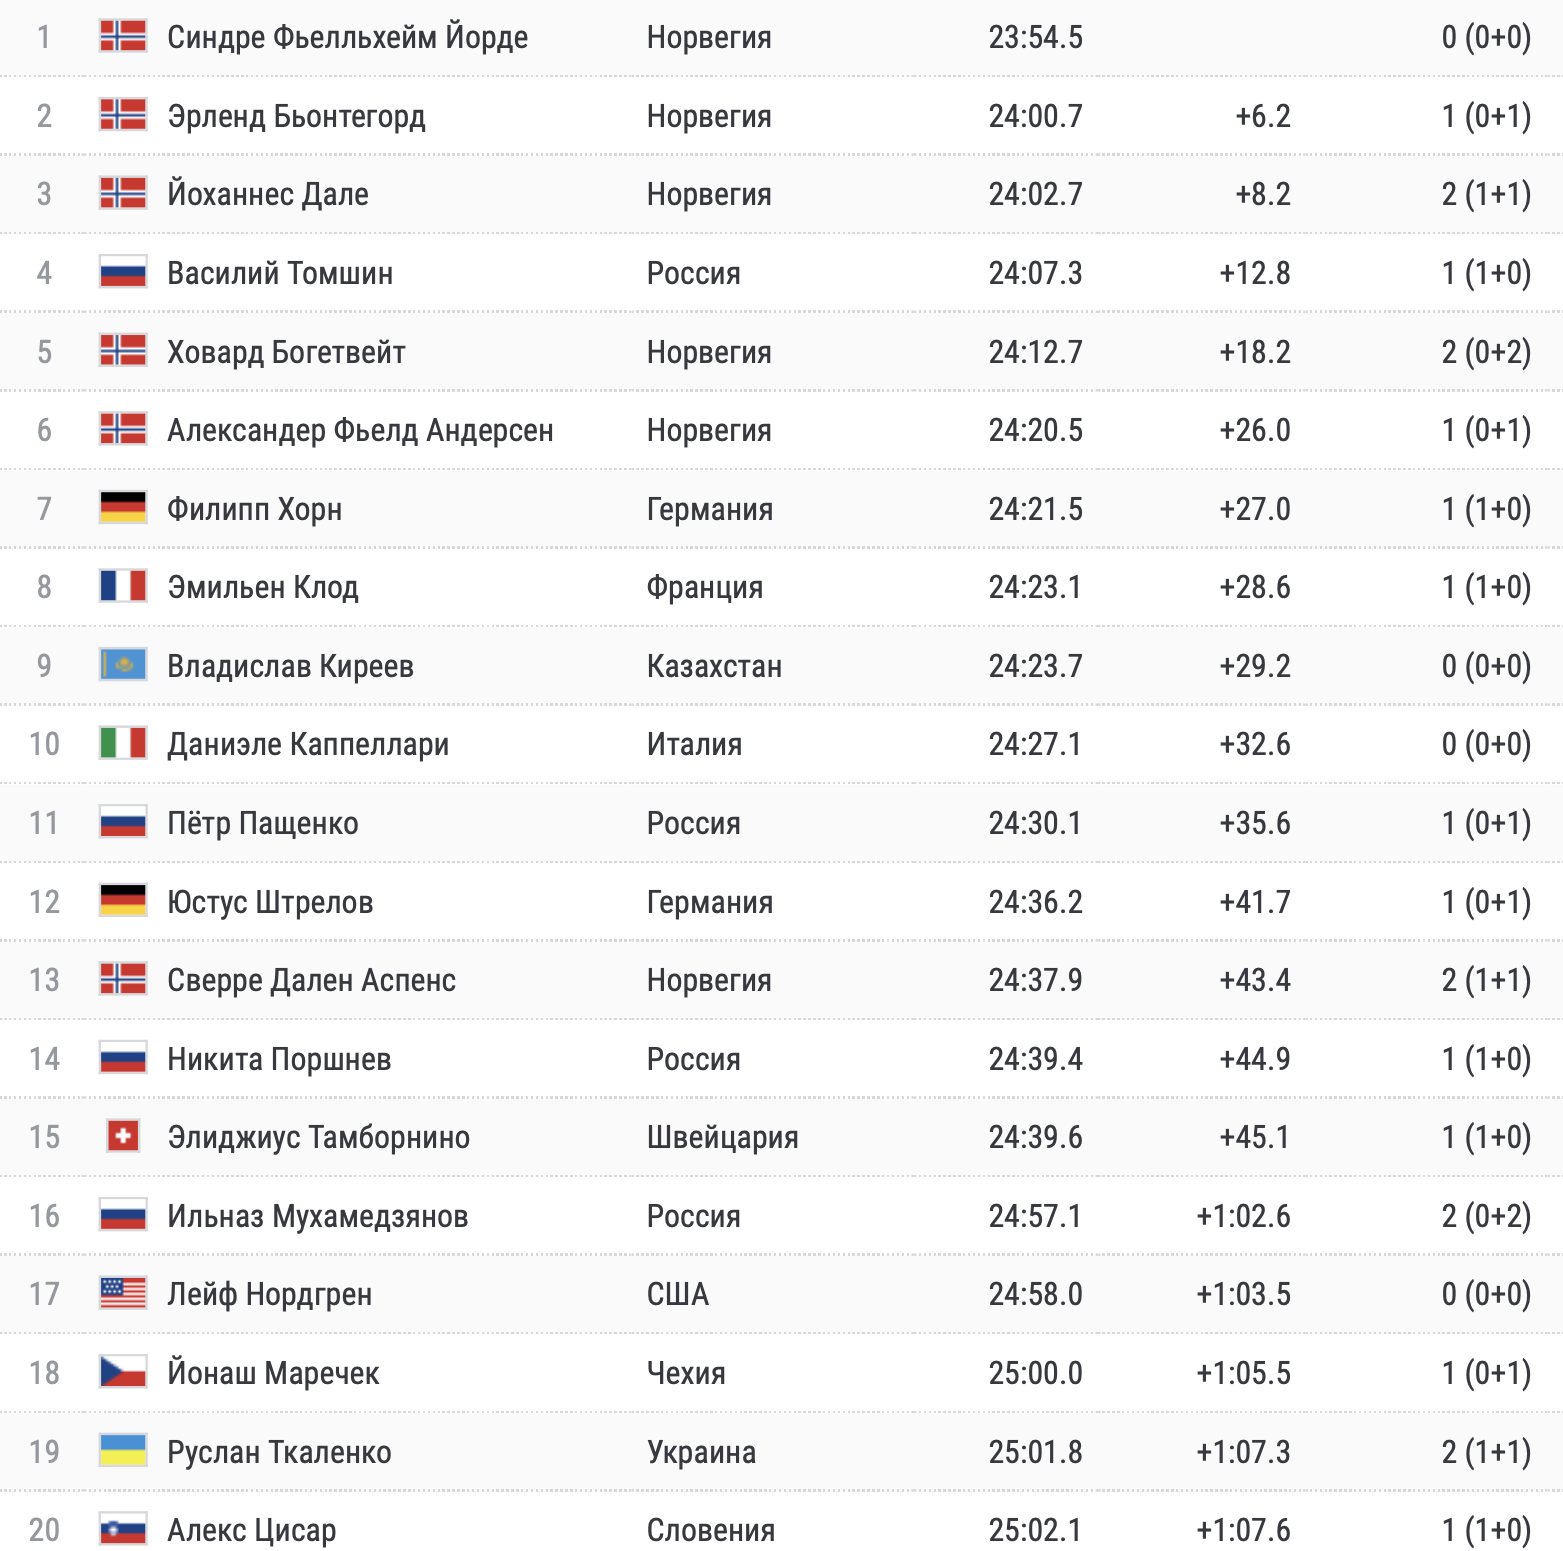Image resolution: width=1563 pixels, height=1551 pixels.
Task: Click Ukrainian flag next to Руслан Ткаленко
Action: coord(123,1450)
